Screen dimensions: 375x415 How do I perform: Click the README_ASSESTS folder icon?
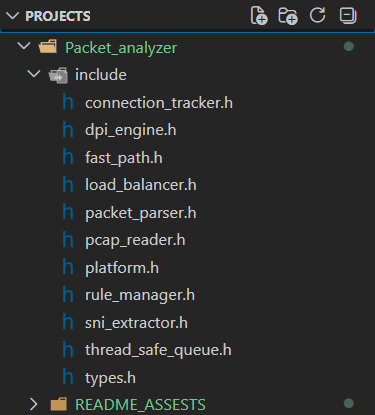[x=59, y=404]
